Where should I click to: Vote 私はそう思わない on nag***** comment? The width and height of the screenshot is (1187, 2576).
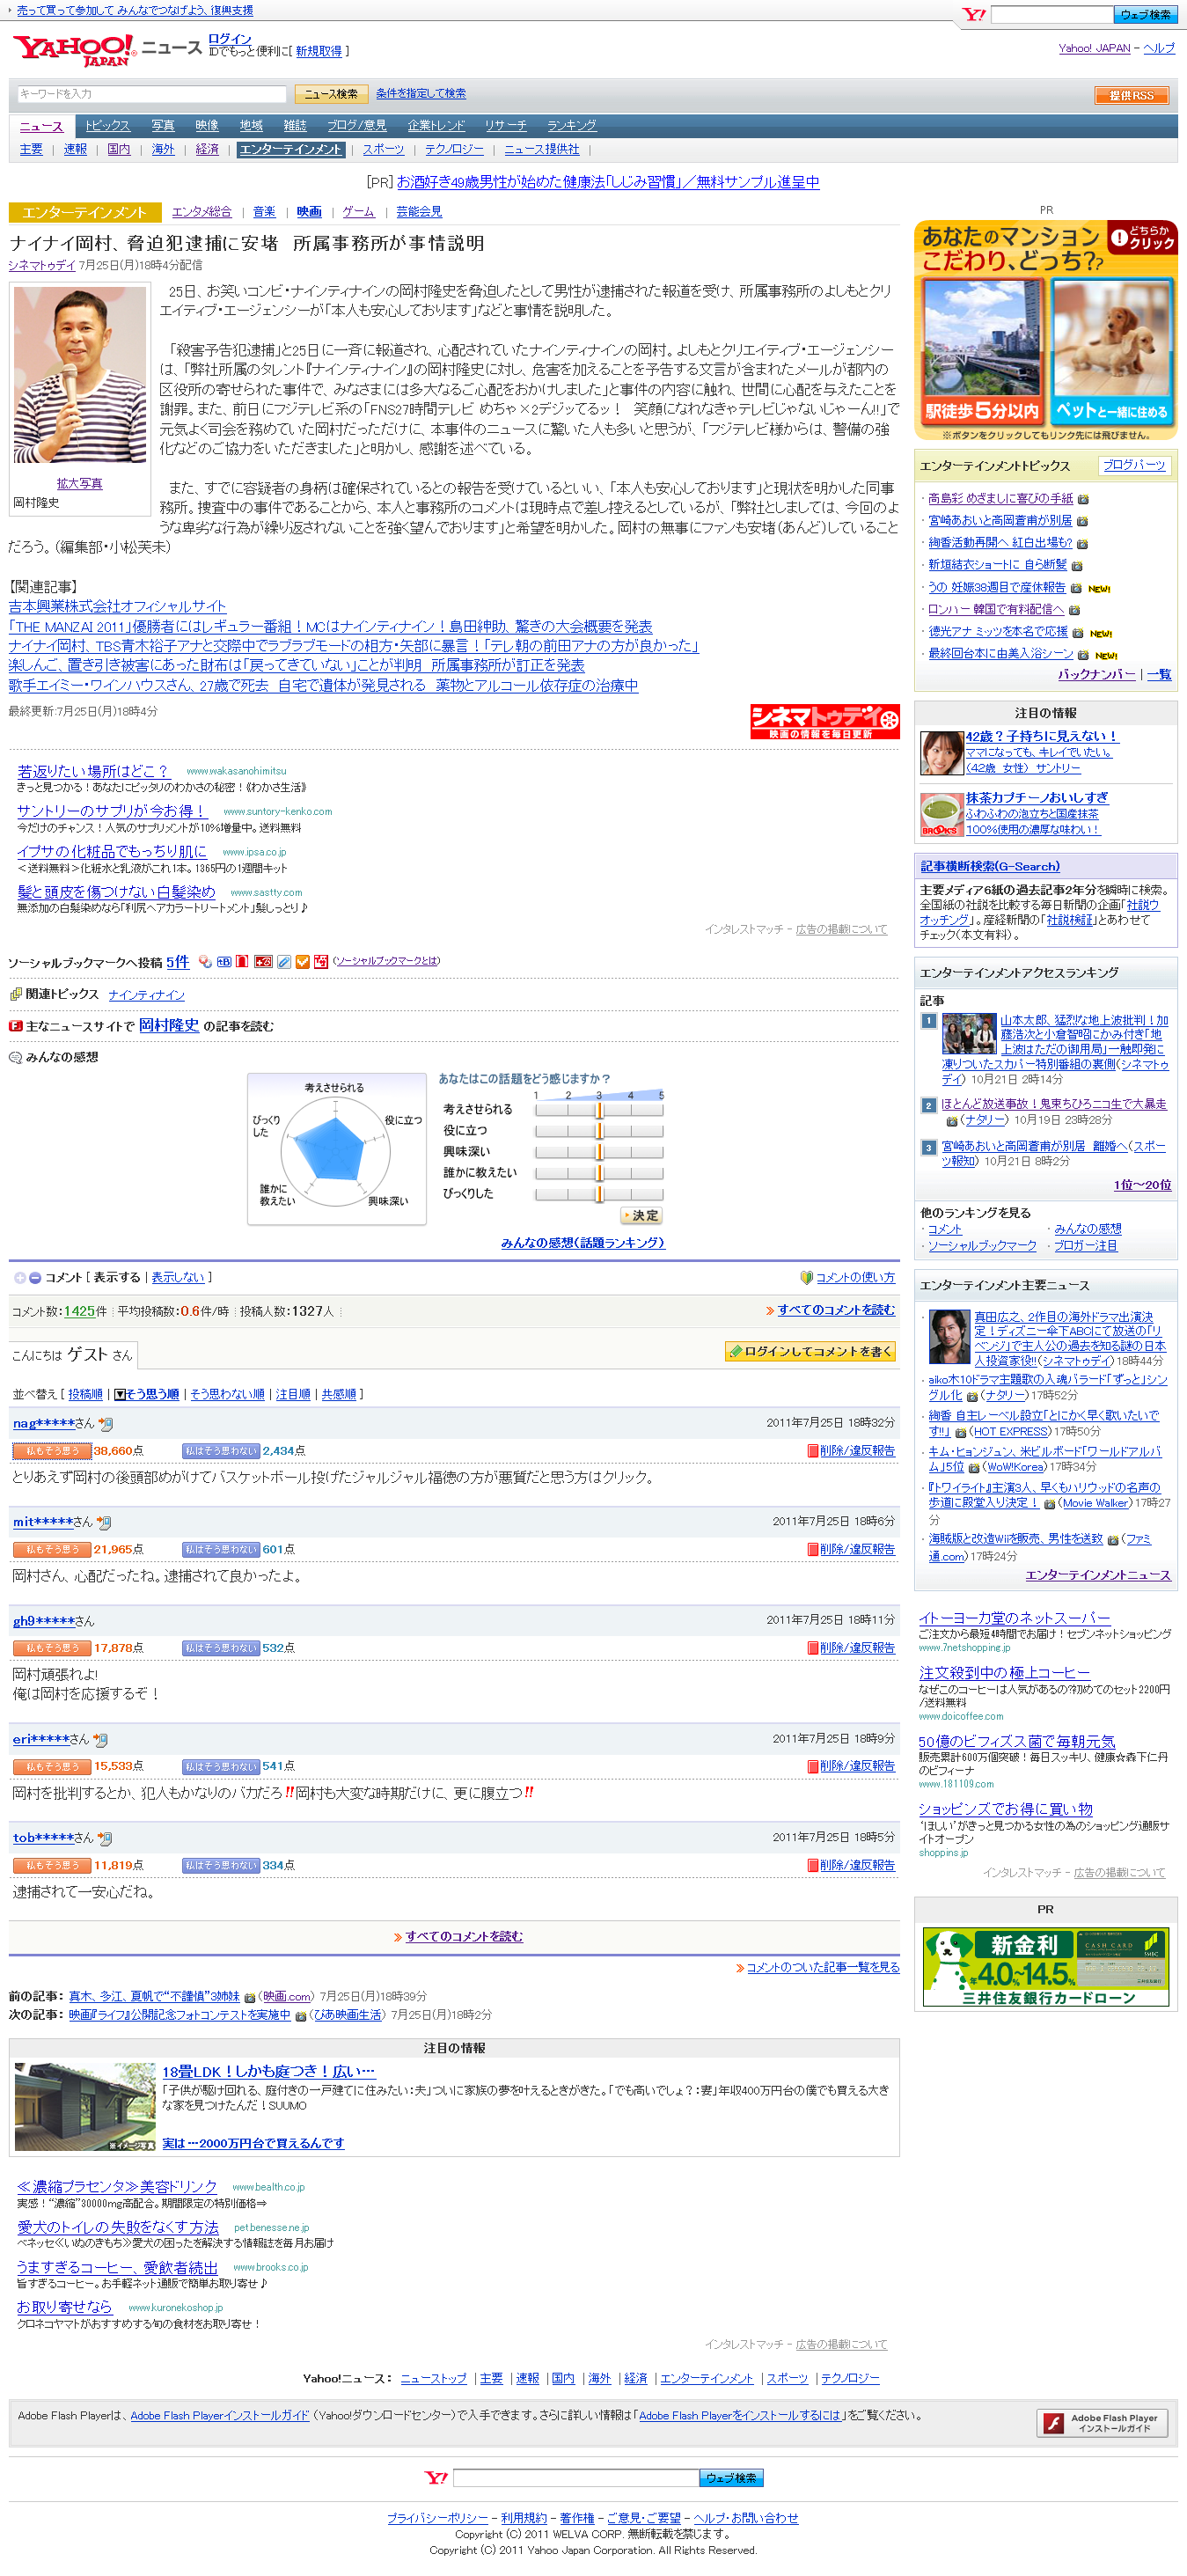(221, 1451)
